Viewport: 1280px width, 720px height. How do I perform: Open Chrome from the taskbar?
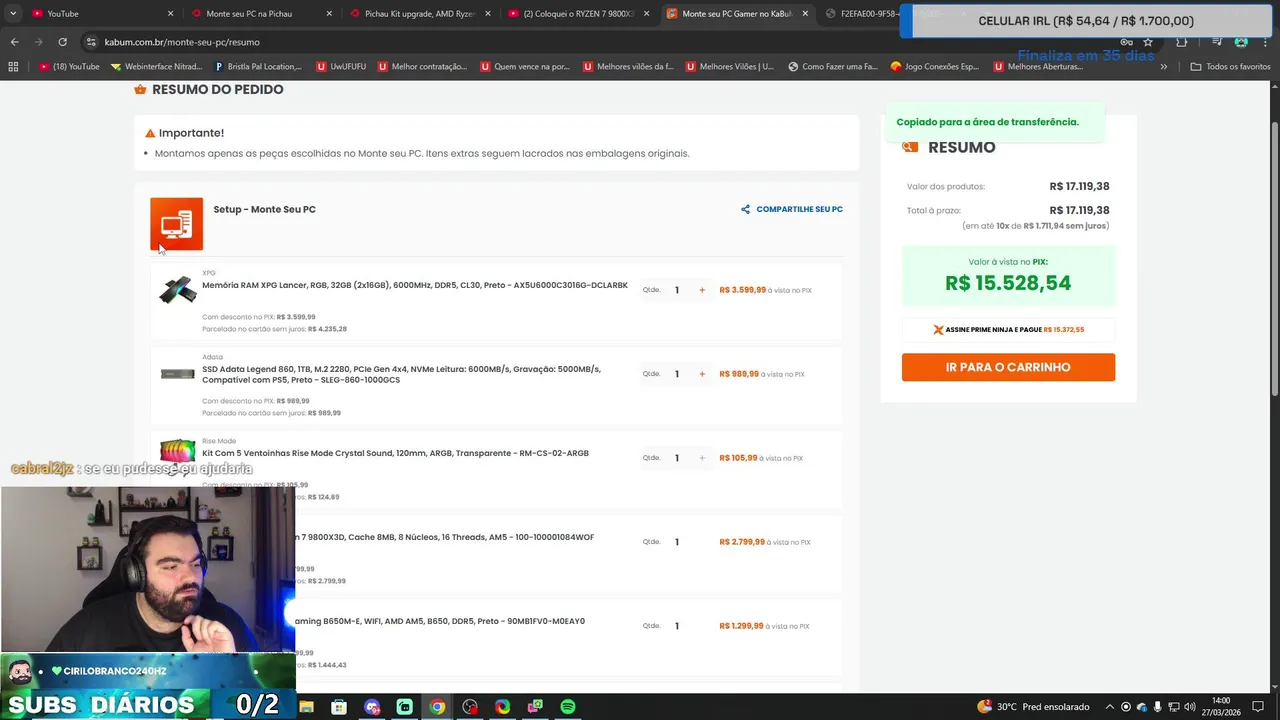(437, 707)
